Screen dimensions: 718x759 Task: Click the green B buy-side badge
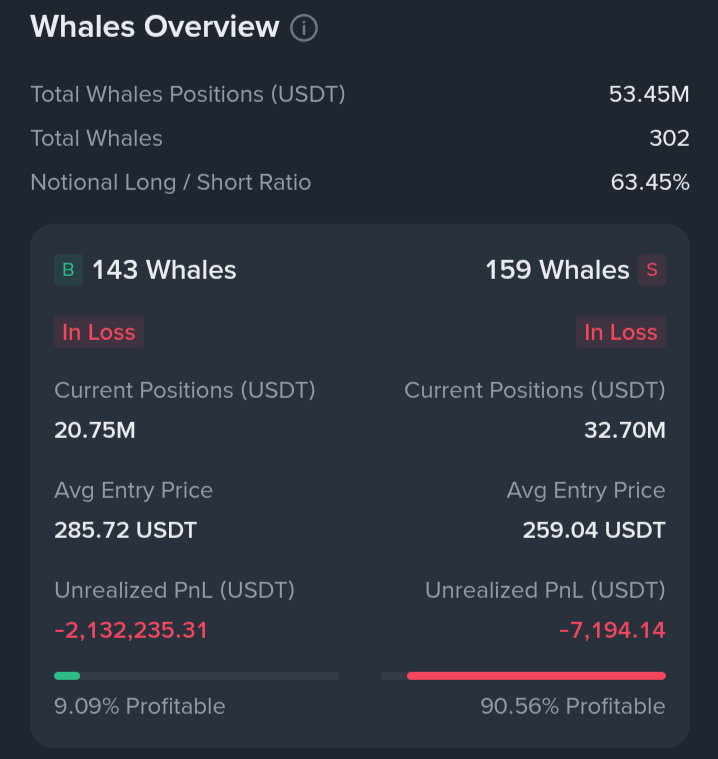point(68,270)
